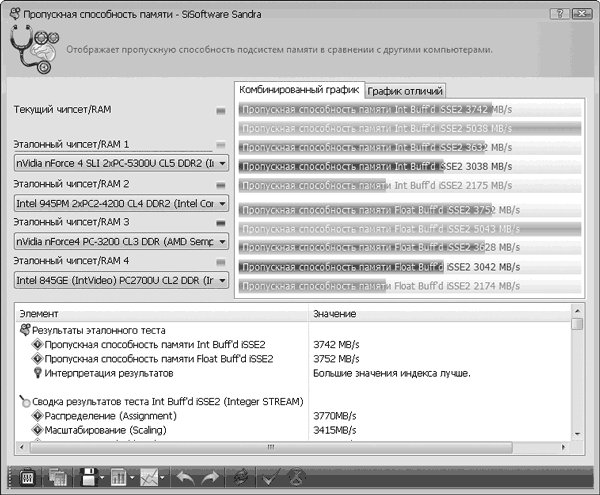This screenshot has height=495, width=600.
Task: Click the save floppy disk icon
Action: click(89, 477)
